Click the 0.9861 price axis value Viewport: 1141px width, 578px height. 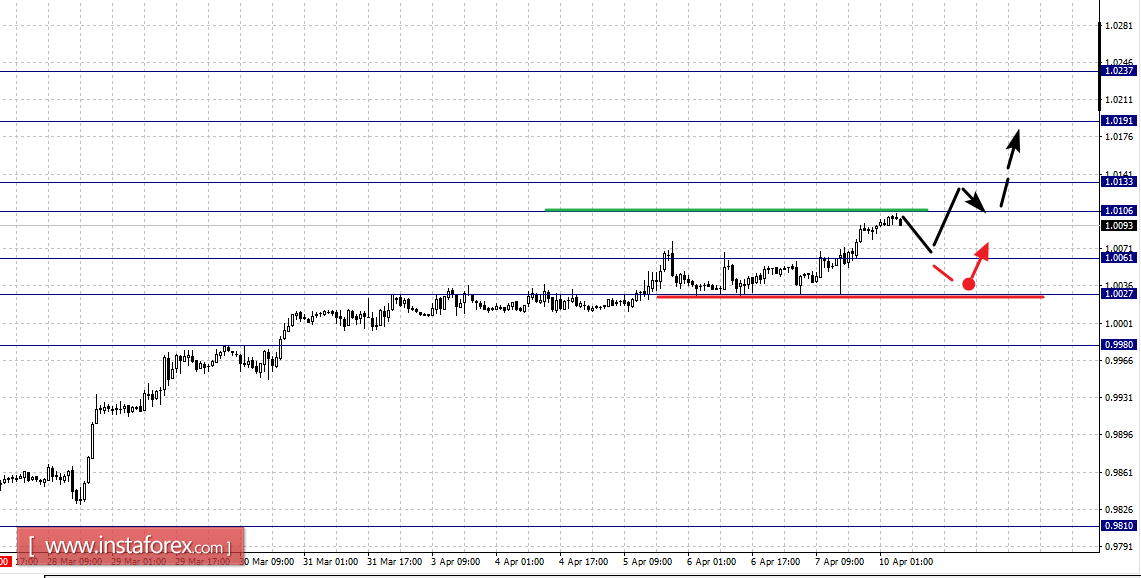click(x=1118, y=472)
